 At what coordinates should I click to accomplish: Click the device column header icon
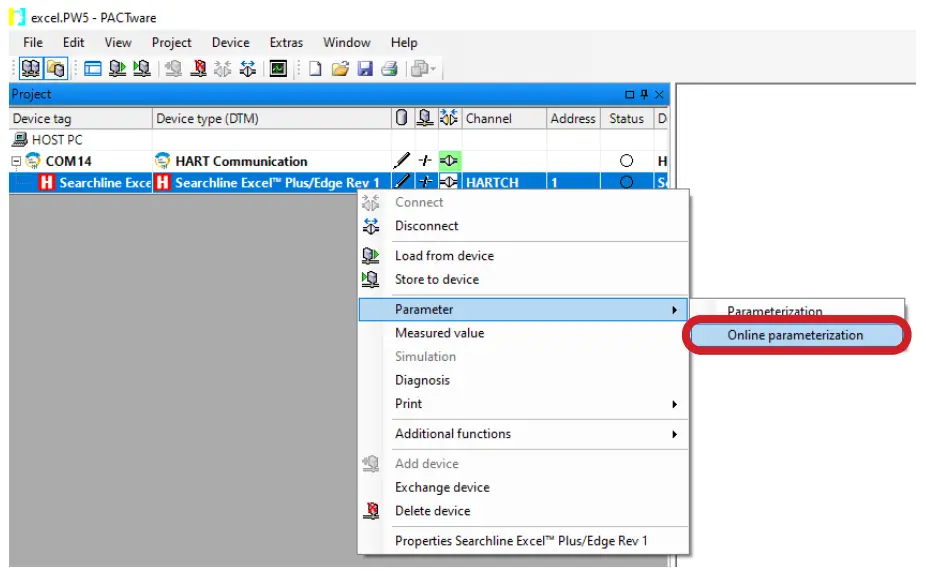click(425, 118)
